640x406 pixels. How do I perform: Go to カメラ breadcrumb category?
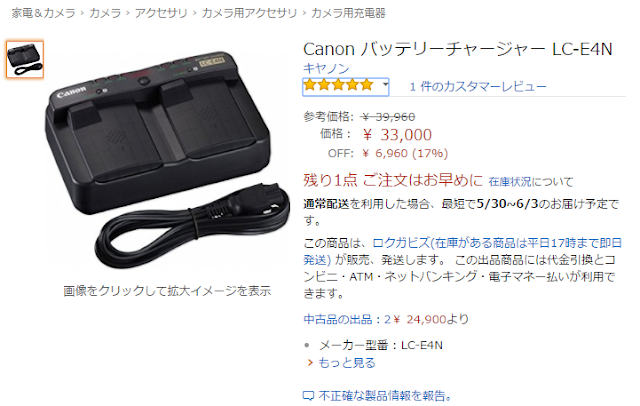coord(105,13)
